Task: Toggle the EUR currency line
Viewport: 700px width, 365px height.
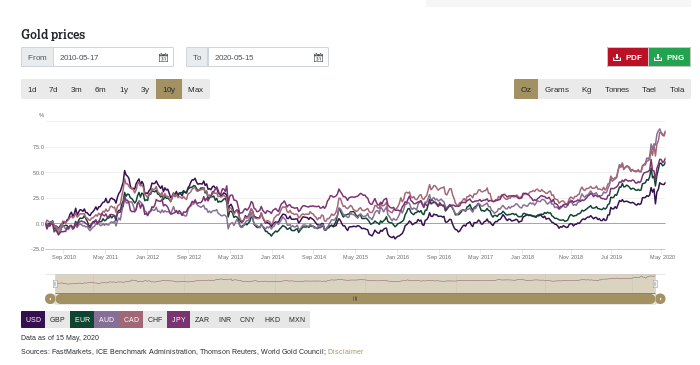Action: click(x=82, y=319)
